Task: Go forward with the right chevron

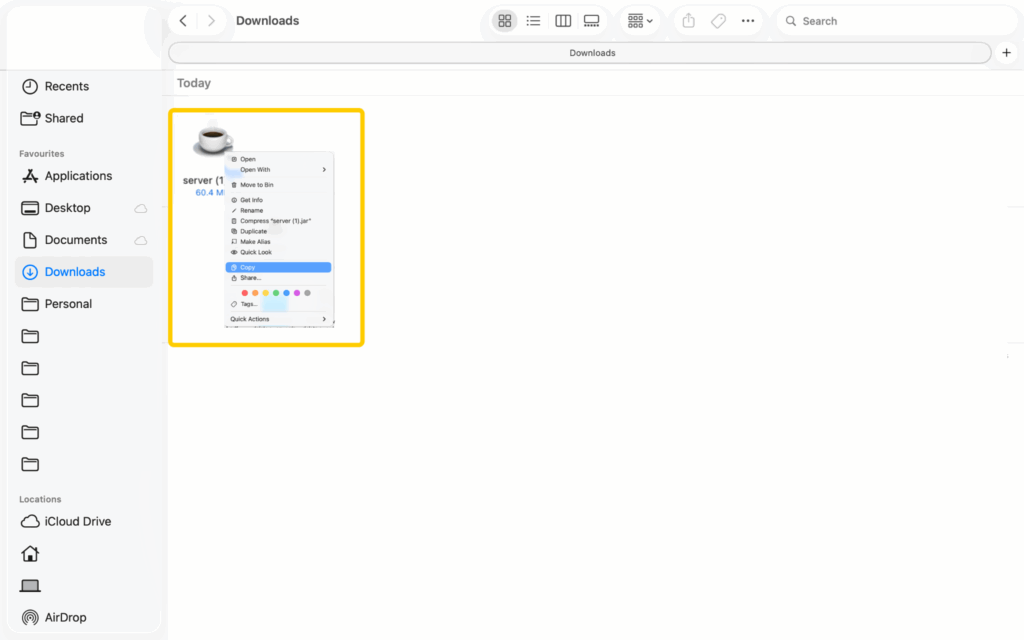Action: pos(211,21)
